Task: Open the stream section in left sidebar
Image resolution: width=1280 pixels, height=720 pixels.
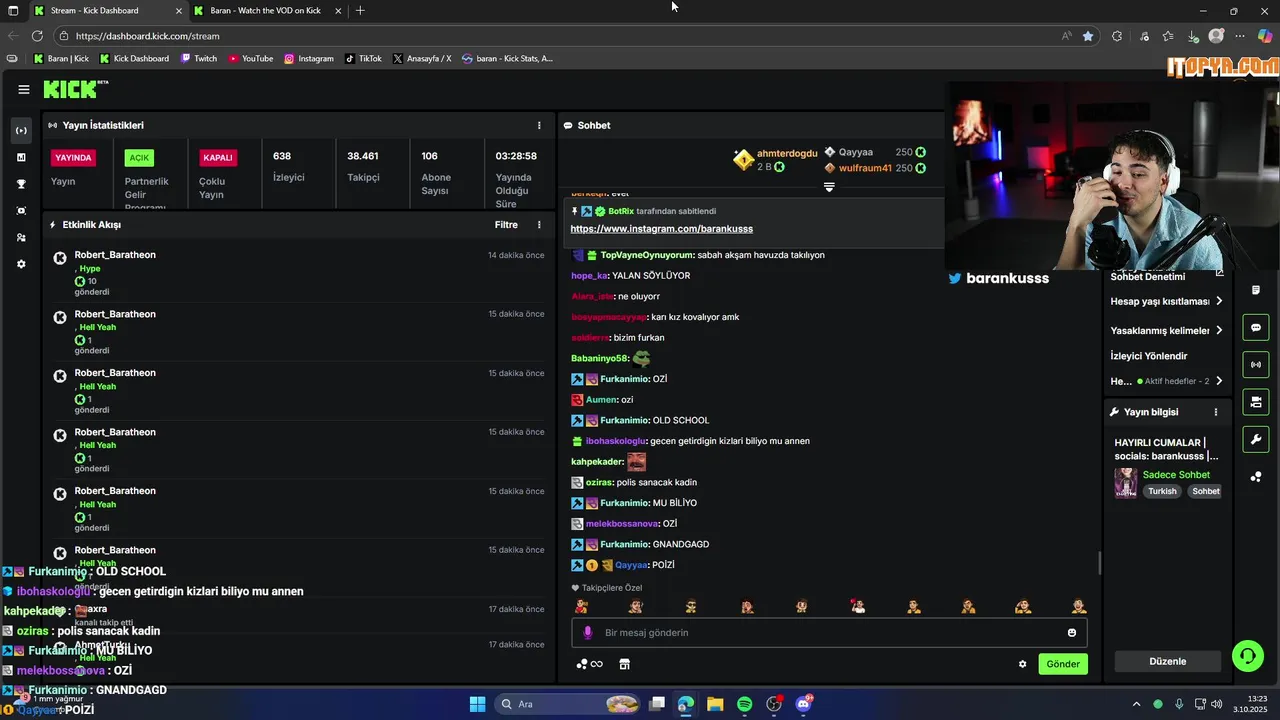Action: pos(21,130)
